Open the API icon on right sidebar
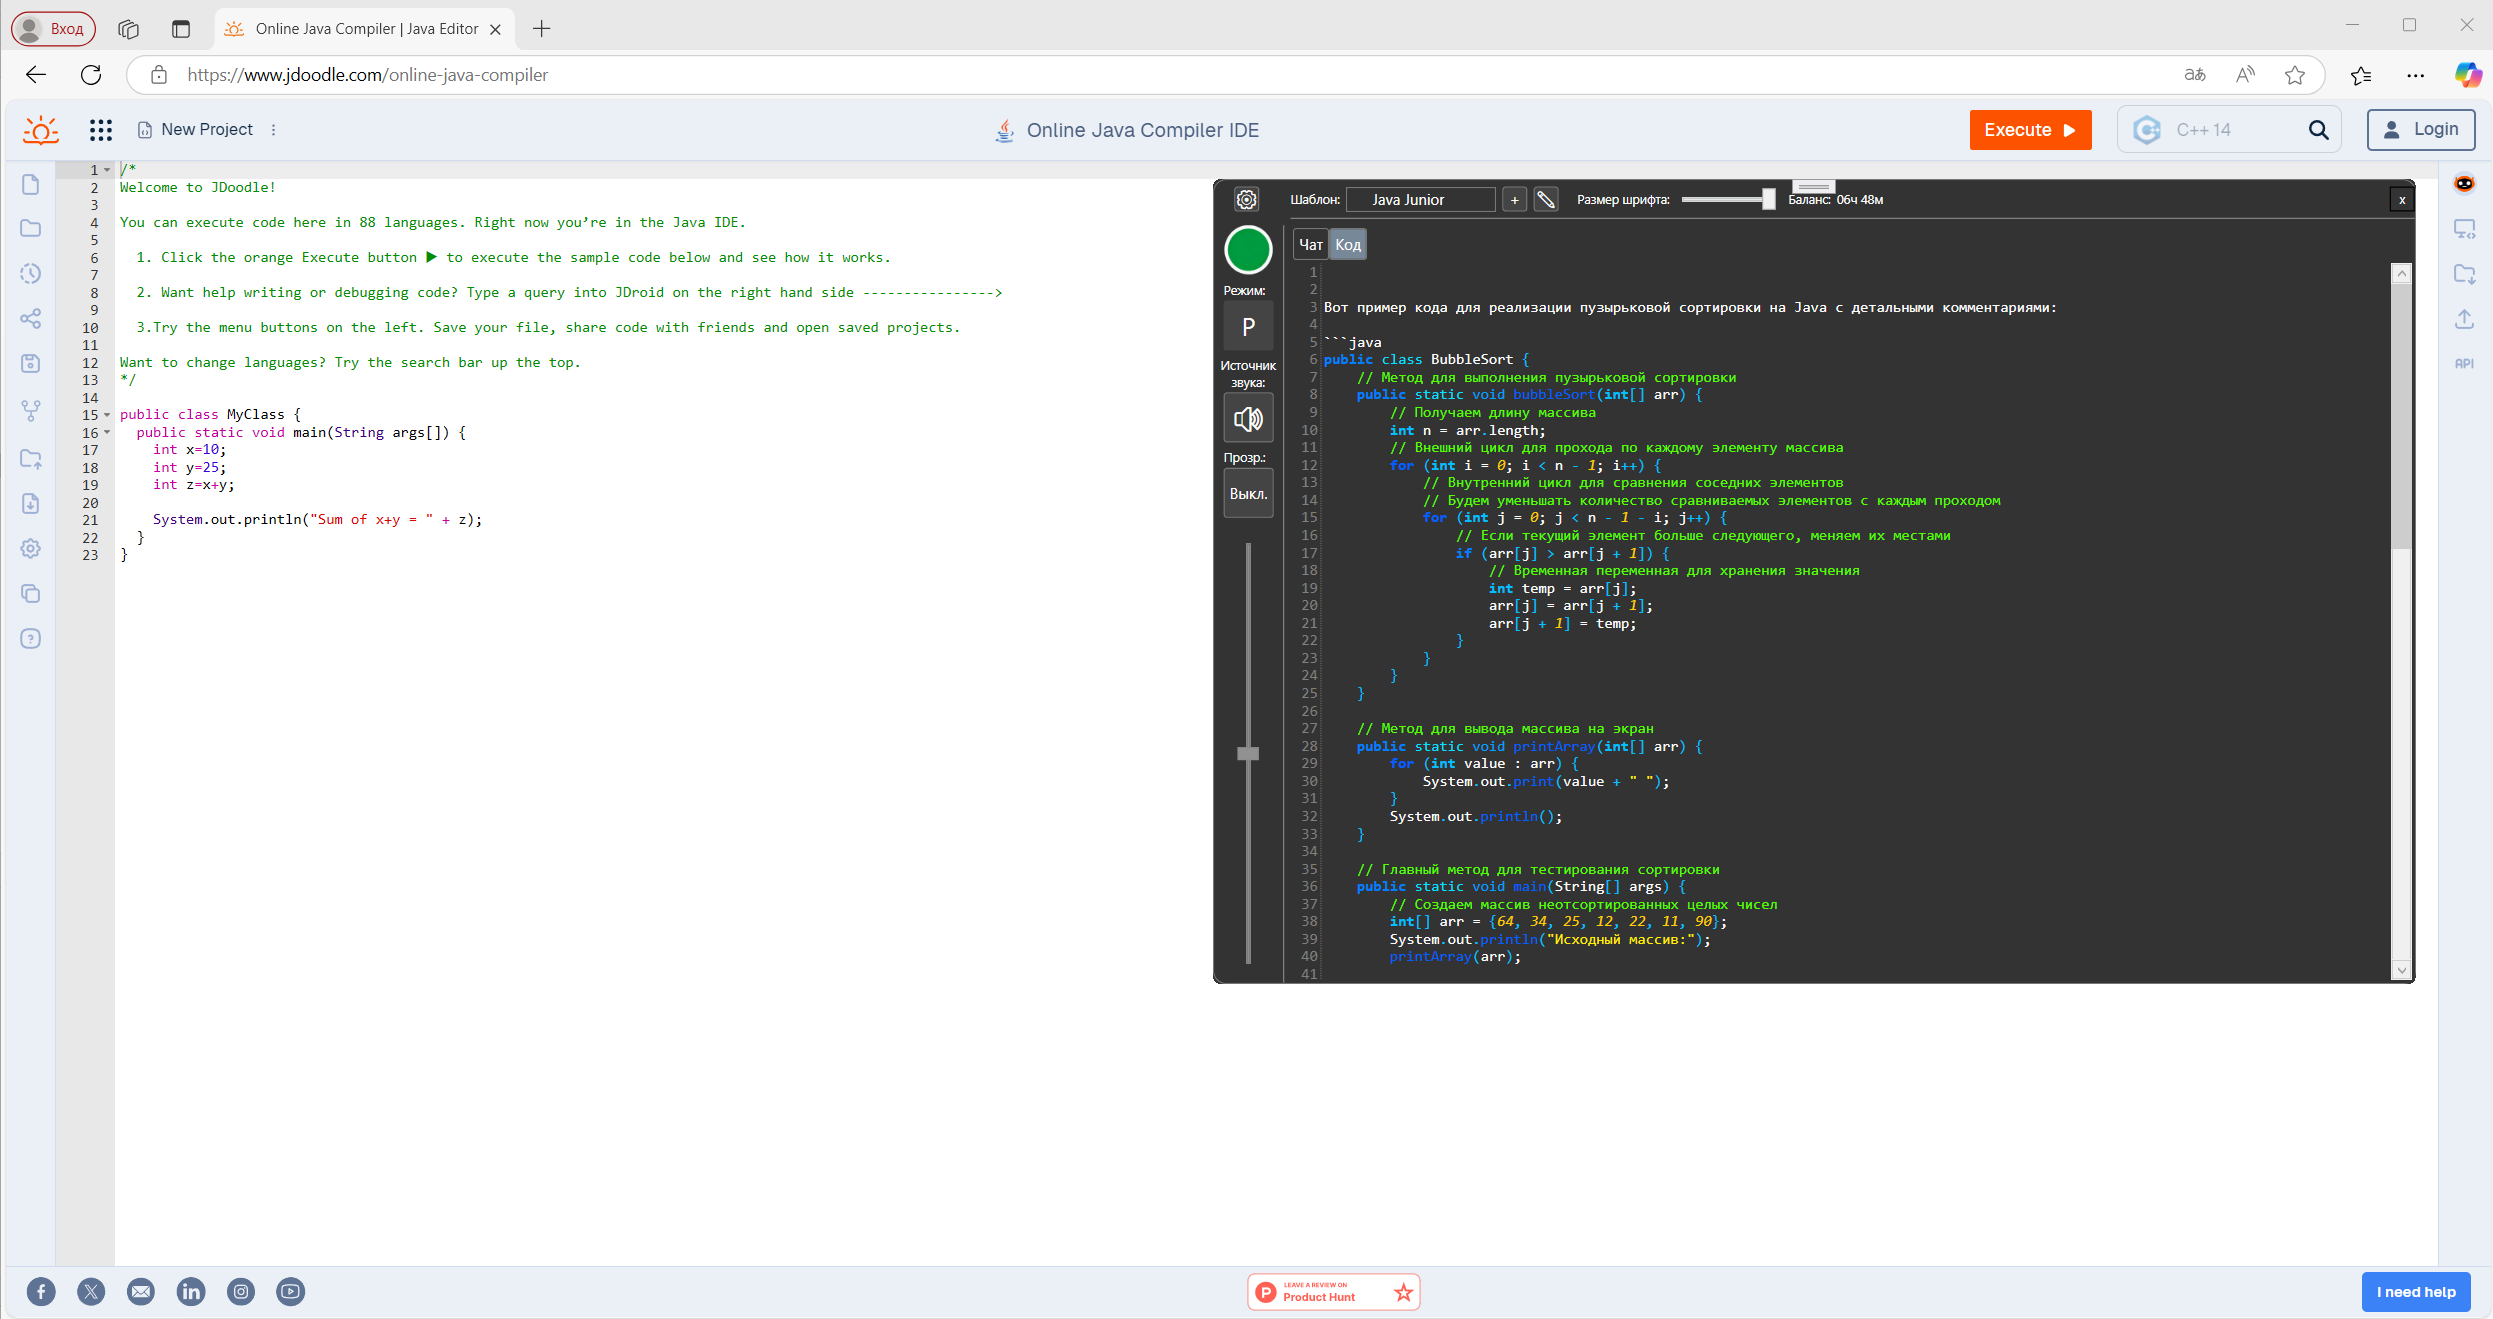The image size is (2493, 1319). point(2464,364)
